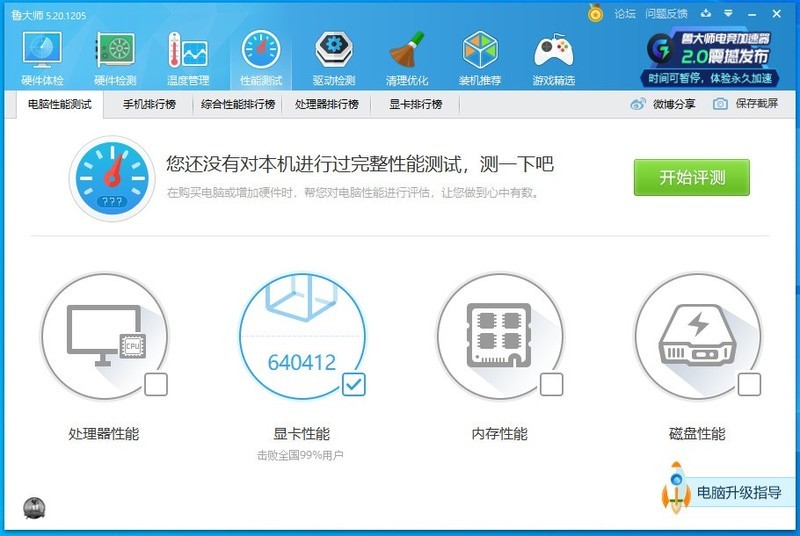Enable the 内存性能 checkbox
Image resolution: width=800 pixels, height=536 pixels.
pyautogui.click(x=552, y=385)
